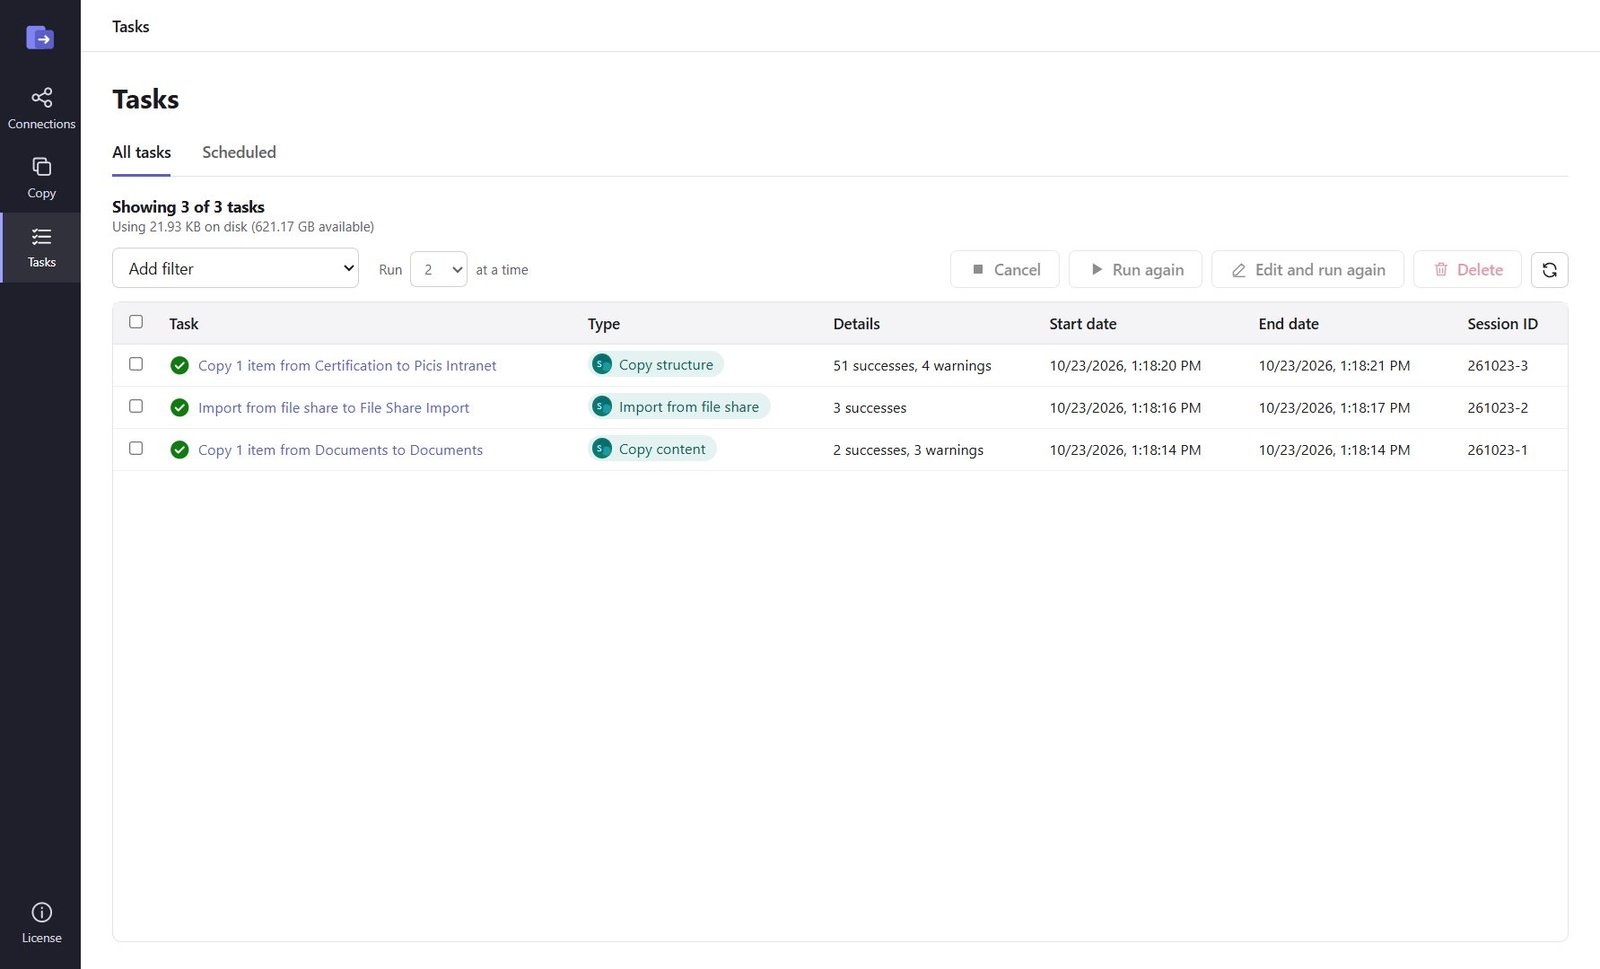Check the Certification to Picis Intranet task
Viewport: 1600px width, 969px height.
click(136, 364)
